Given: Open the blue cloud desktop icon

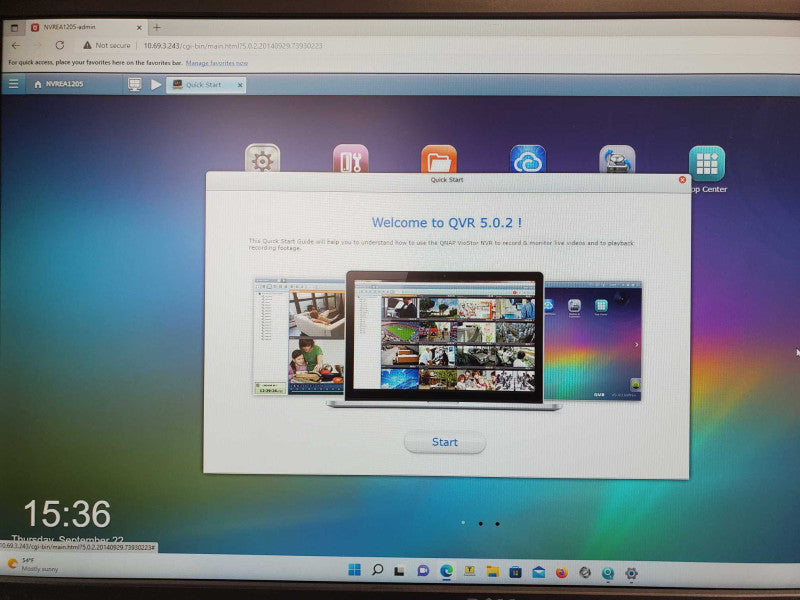Looking at the screenshot, I should click(x=528, y=159).
